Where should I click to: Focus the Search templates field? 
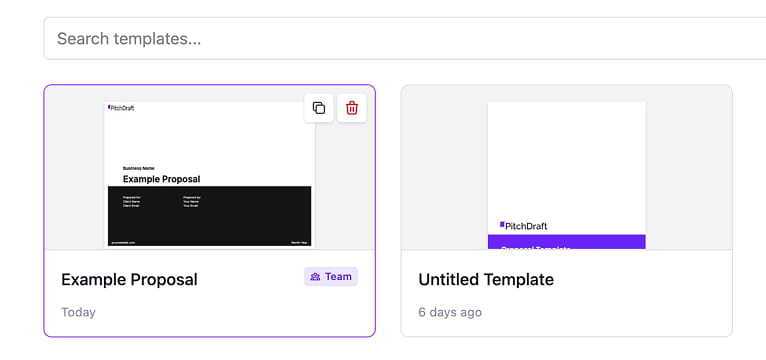pyautogui.click(x=404, y=39)
